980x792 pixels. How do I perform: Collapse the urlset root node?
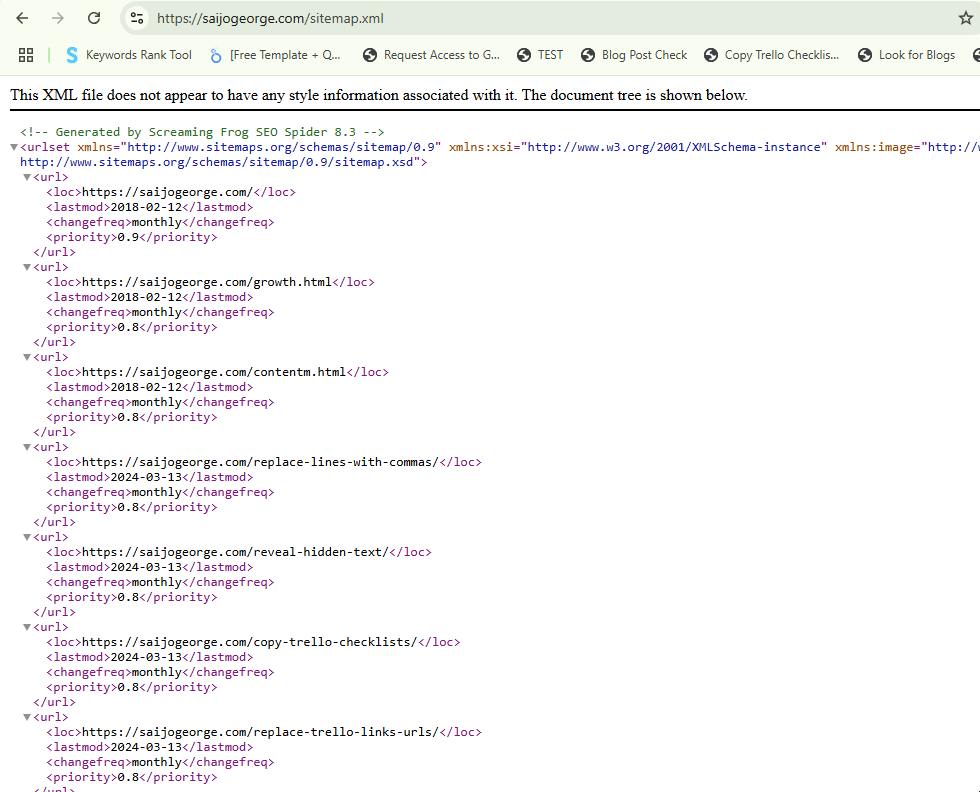tap(14, 148)
